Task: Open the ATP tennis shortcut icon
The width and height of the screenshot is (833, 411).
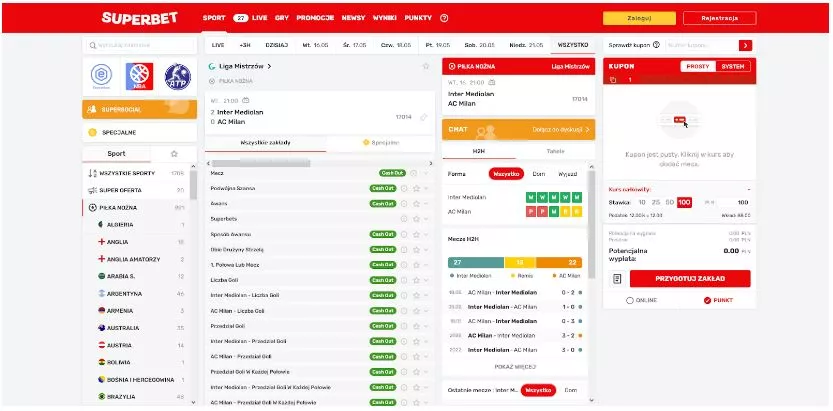Action: (177, 76)
